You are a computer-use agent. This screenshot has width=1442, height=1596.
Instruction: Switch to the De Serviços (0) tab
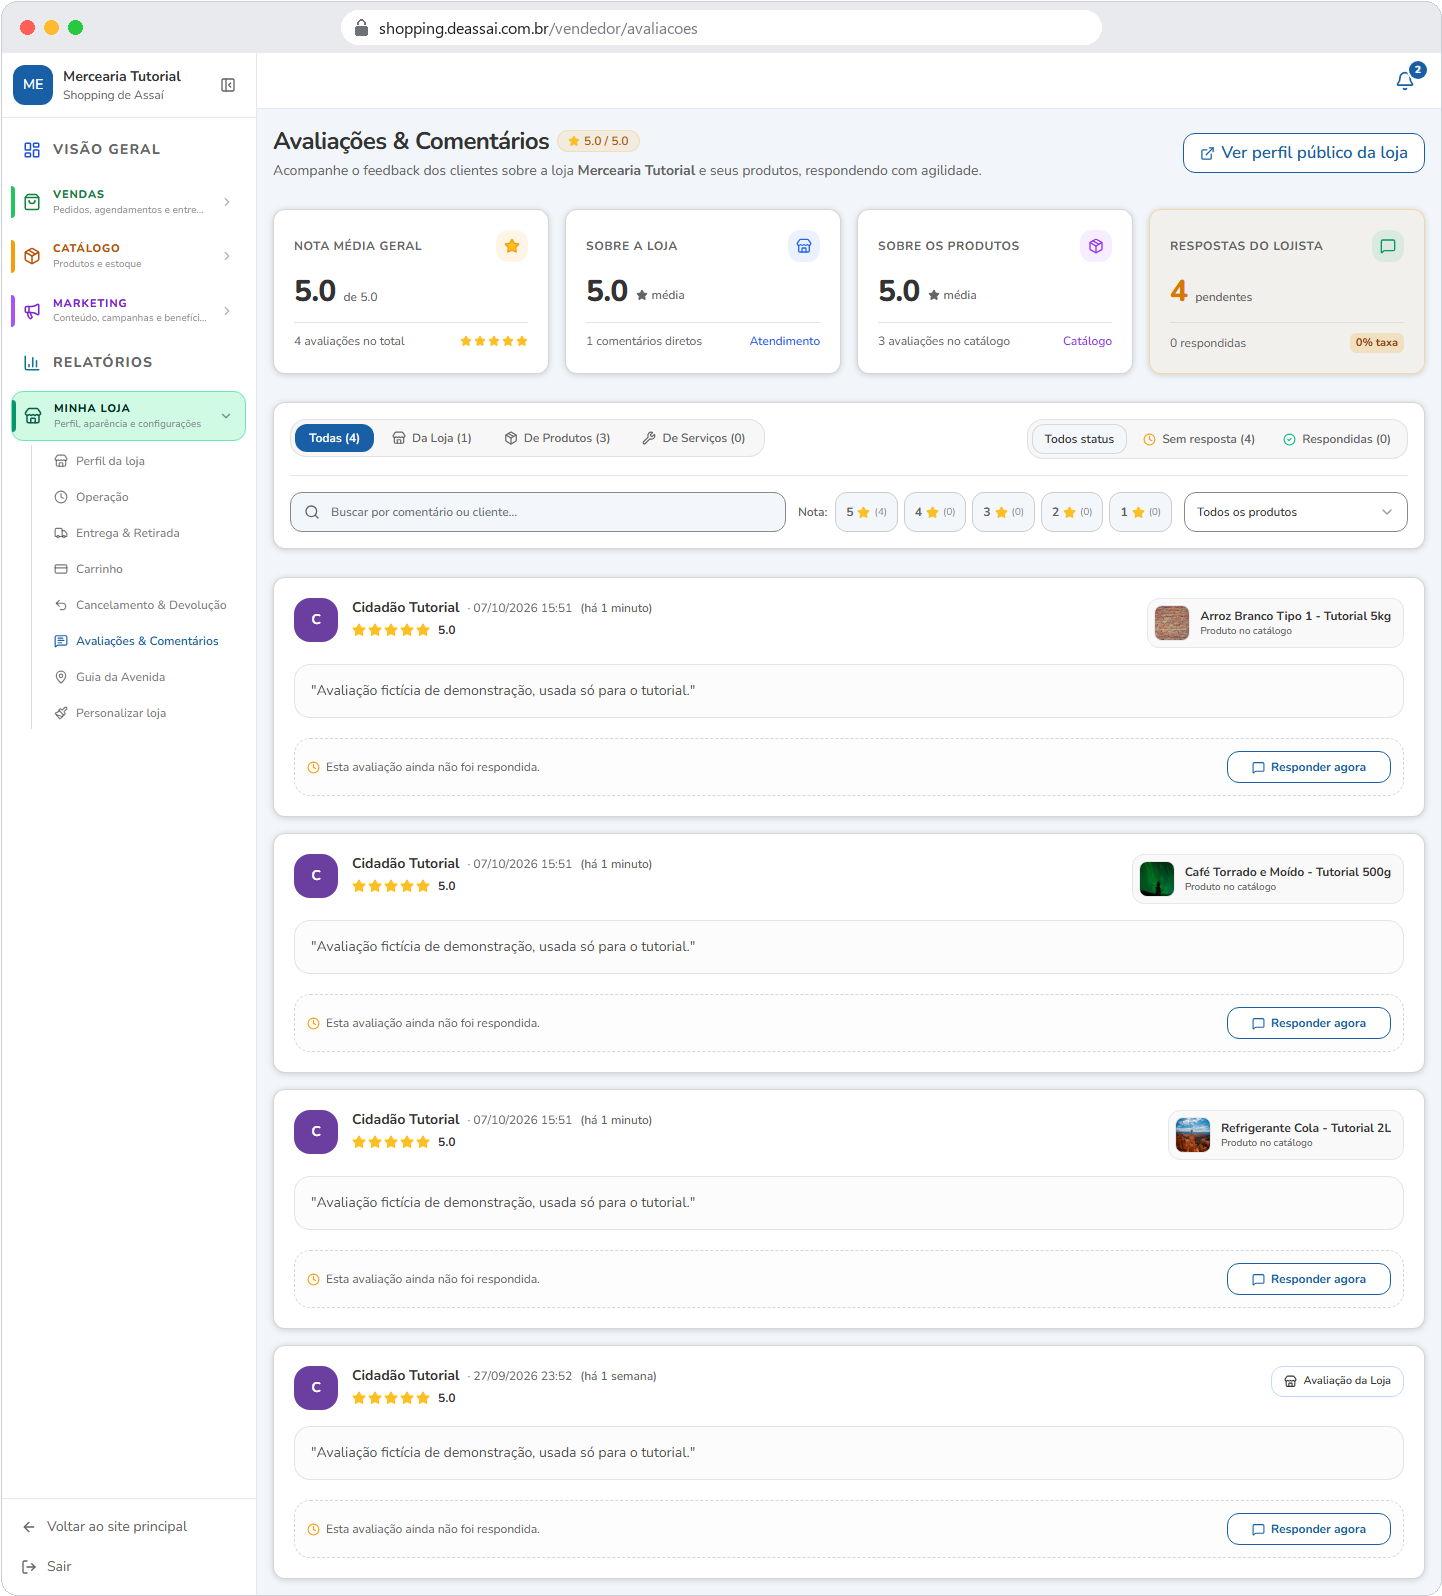click(694, 438)
